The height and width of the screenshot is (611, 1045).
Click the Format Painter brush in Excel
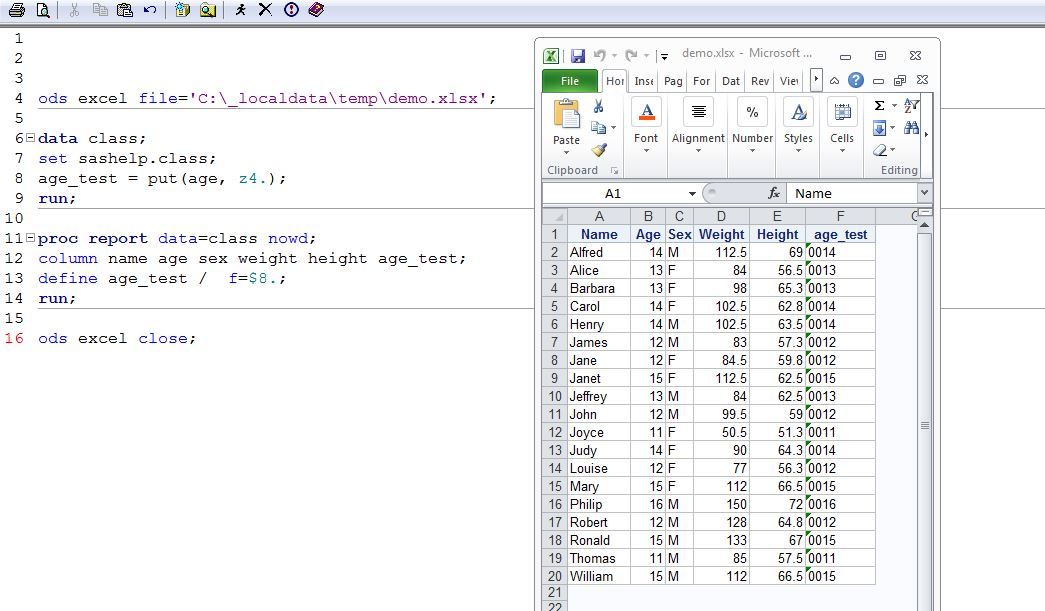[x=599, y=150]
